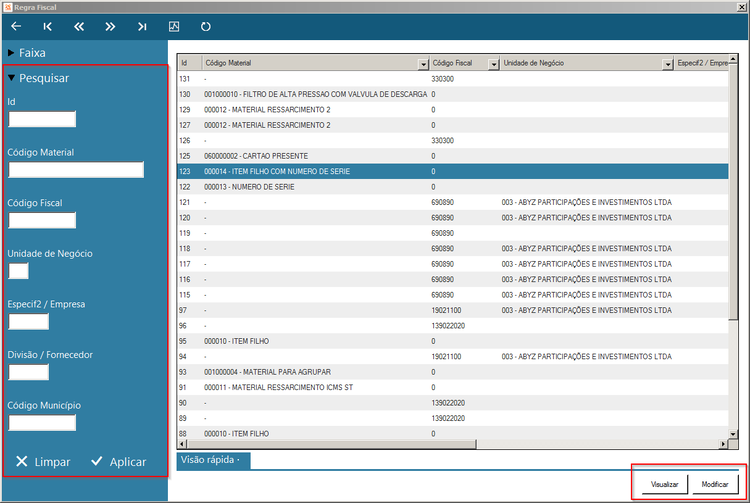
Task: Select row 94 with fiscal code 19021100
Action: 452,356
